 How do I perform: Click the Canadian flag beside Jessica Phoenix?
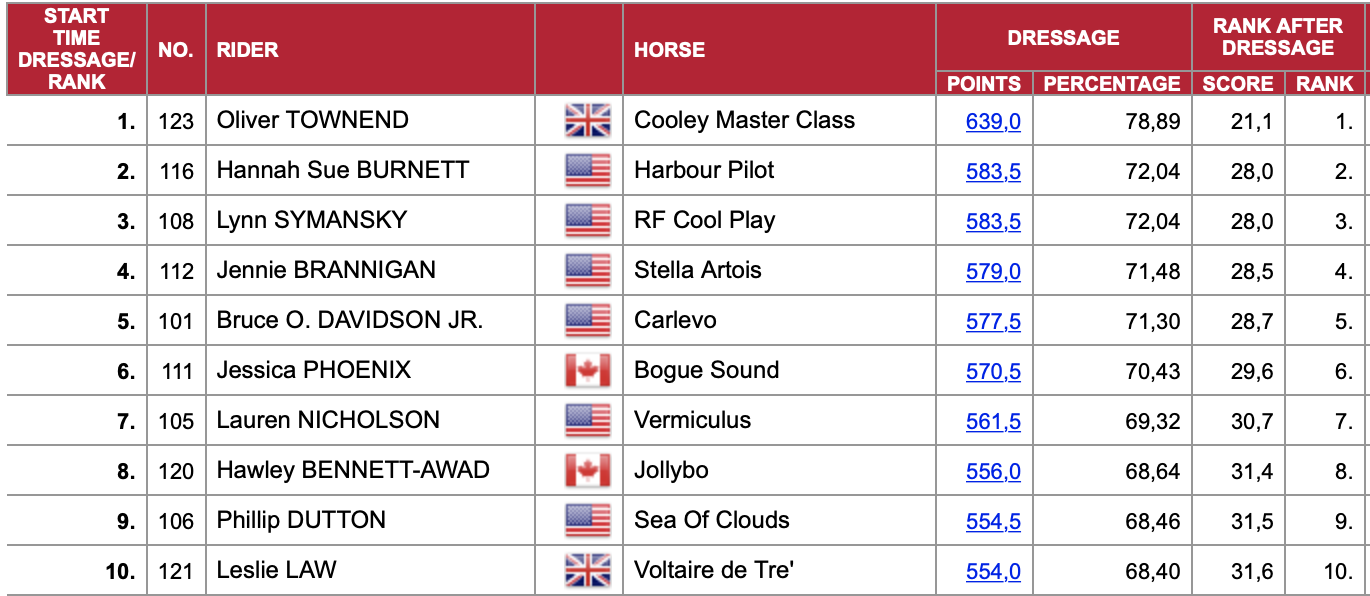click(587, 371)
